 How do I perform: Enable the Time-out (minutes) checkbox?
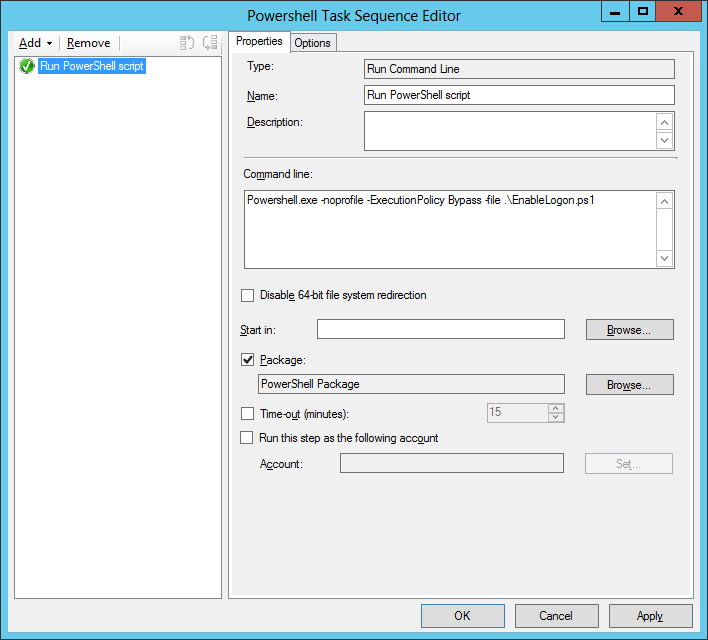coord(247,414)
